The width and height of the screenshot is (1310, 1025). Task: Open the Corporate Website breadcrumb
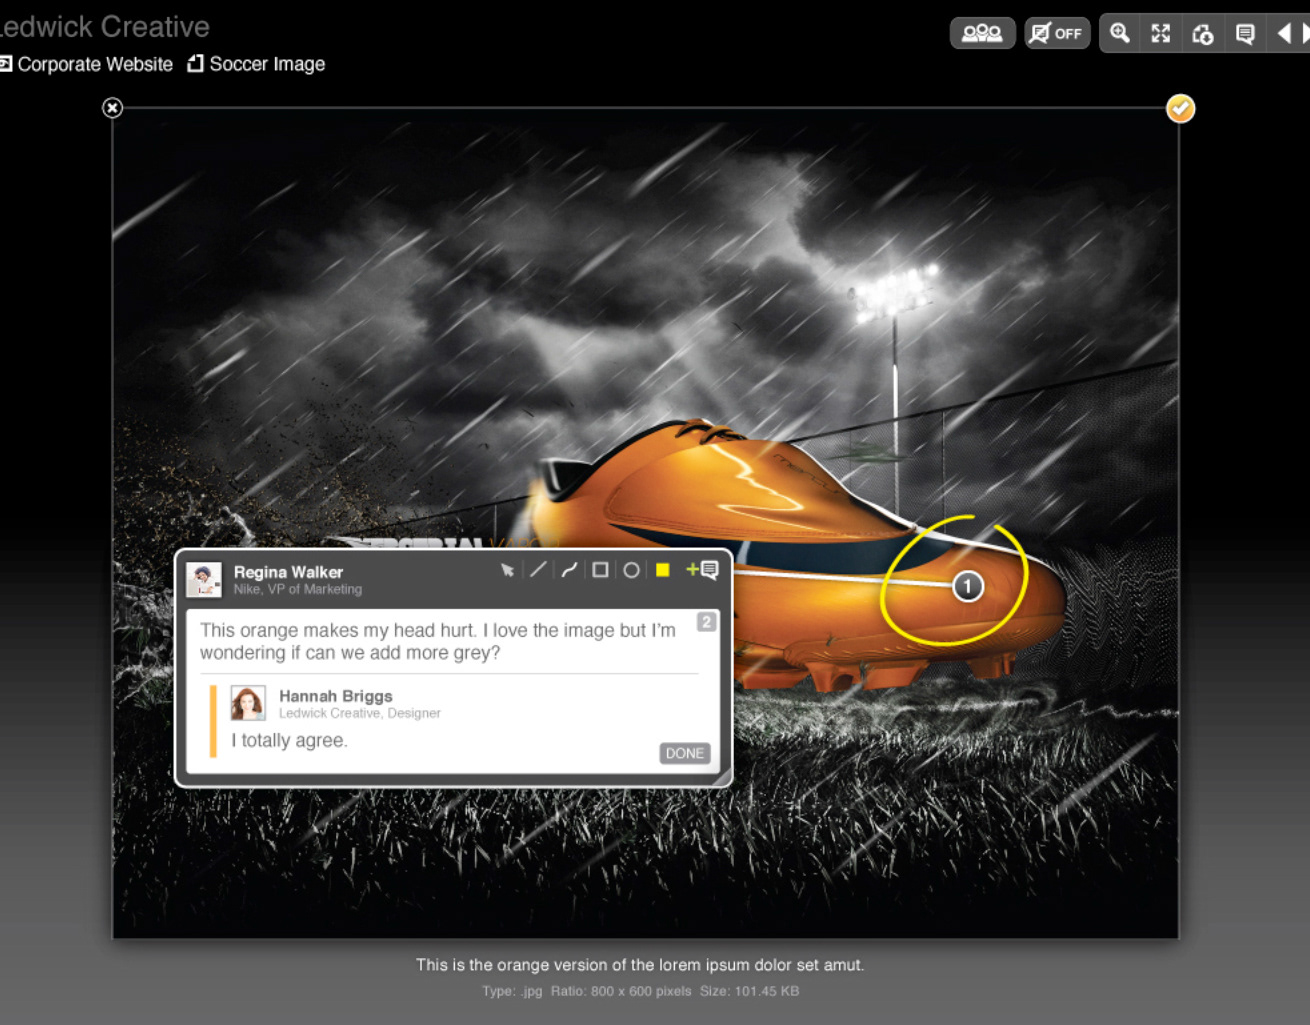(86, 64)
